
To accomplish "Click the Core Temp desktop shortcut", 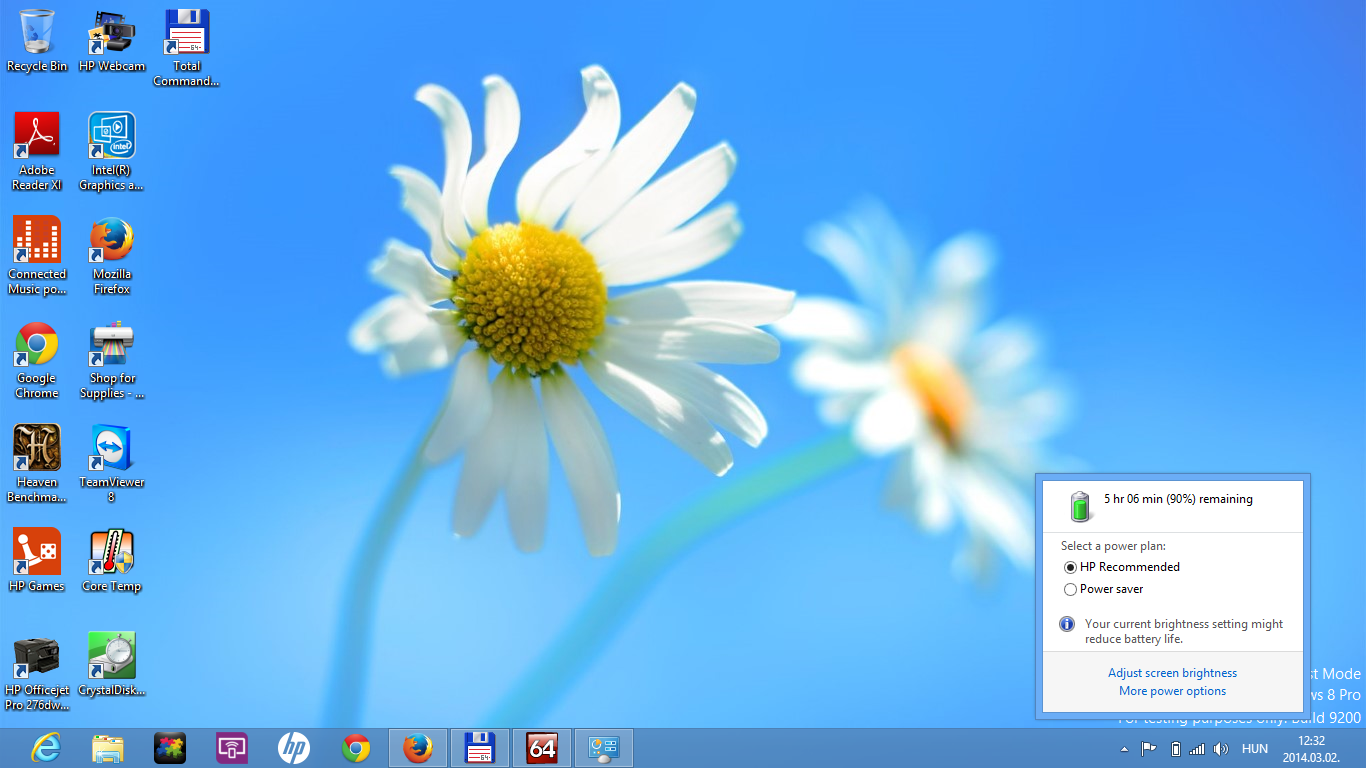I will click(112, 560).
